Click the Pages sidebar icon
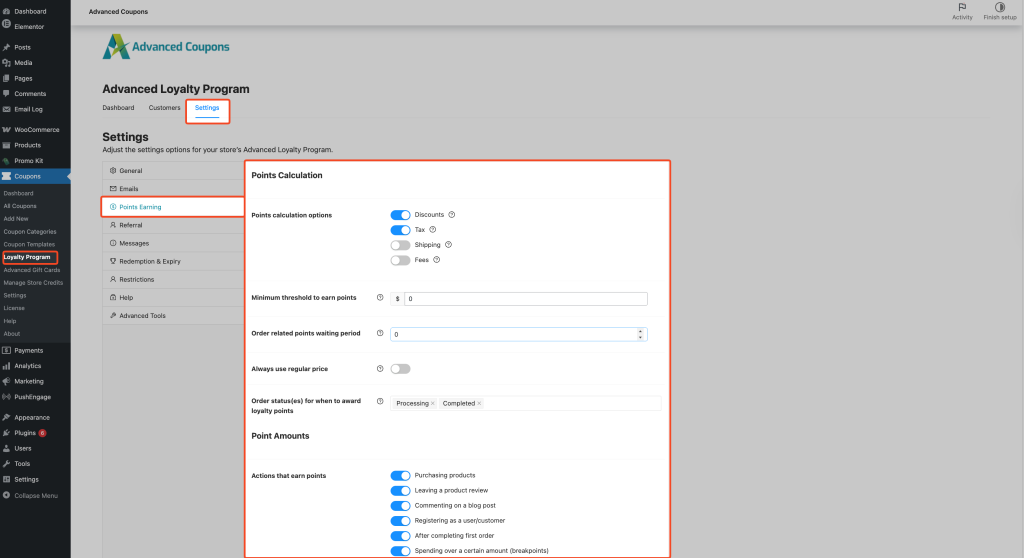This screenshot has width=1024, height=558. click(x=7, y=78)
